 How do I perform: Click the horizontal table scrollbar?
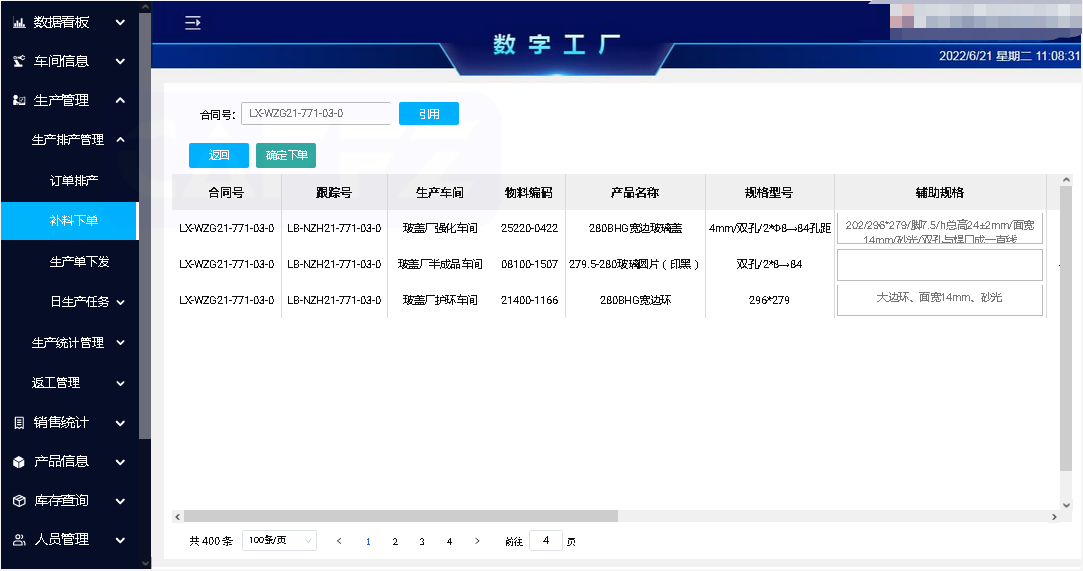(400, 516)
